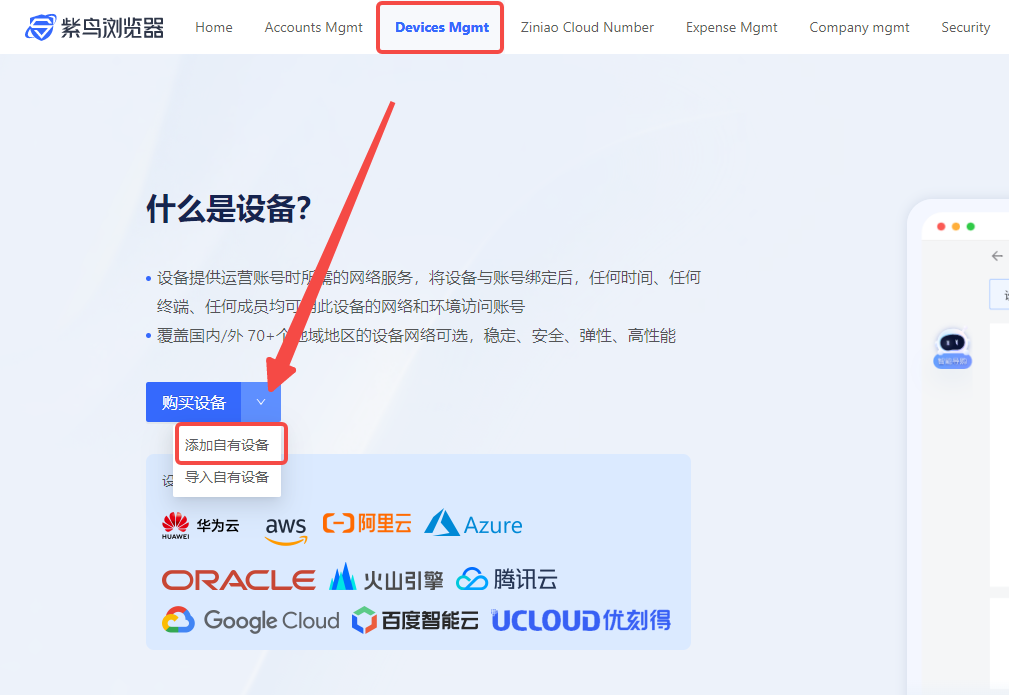The image size is (1009, 695).
Task: Click the 腾讯云 logo
Action: 506,579
